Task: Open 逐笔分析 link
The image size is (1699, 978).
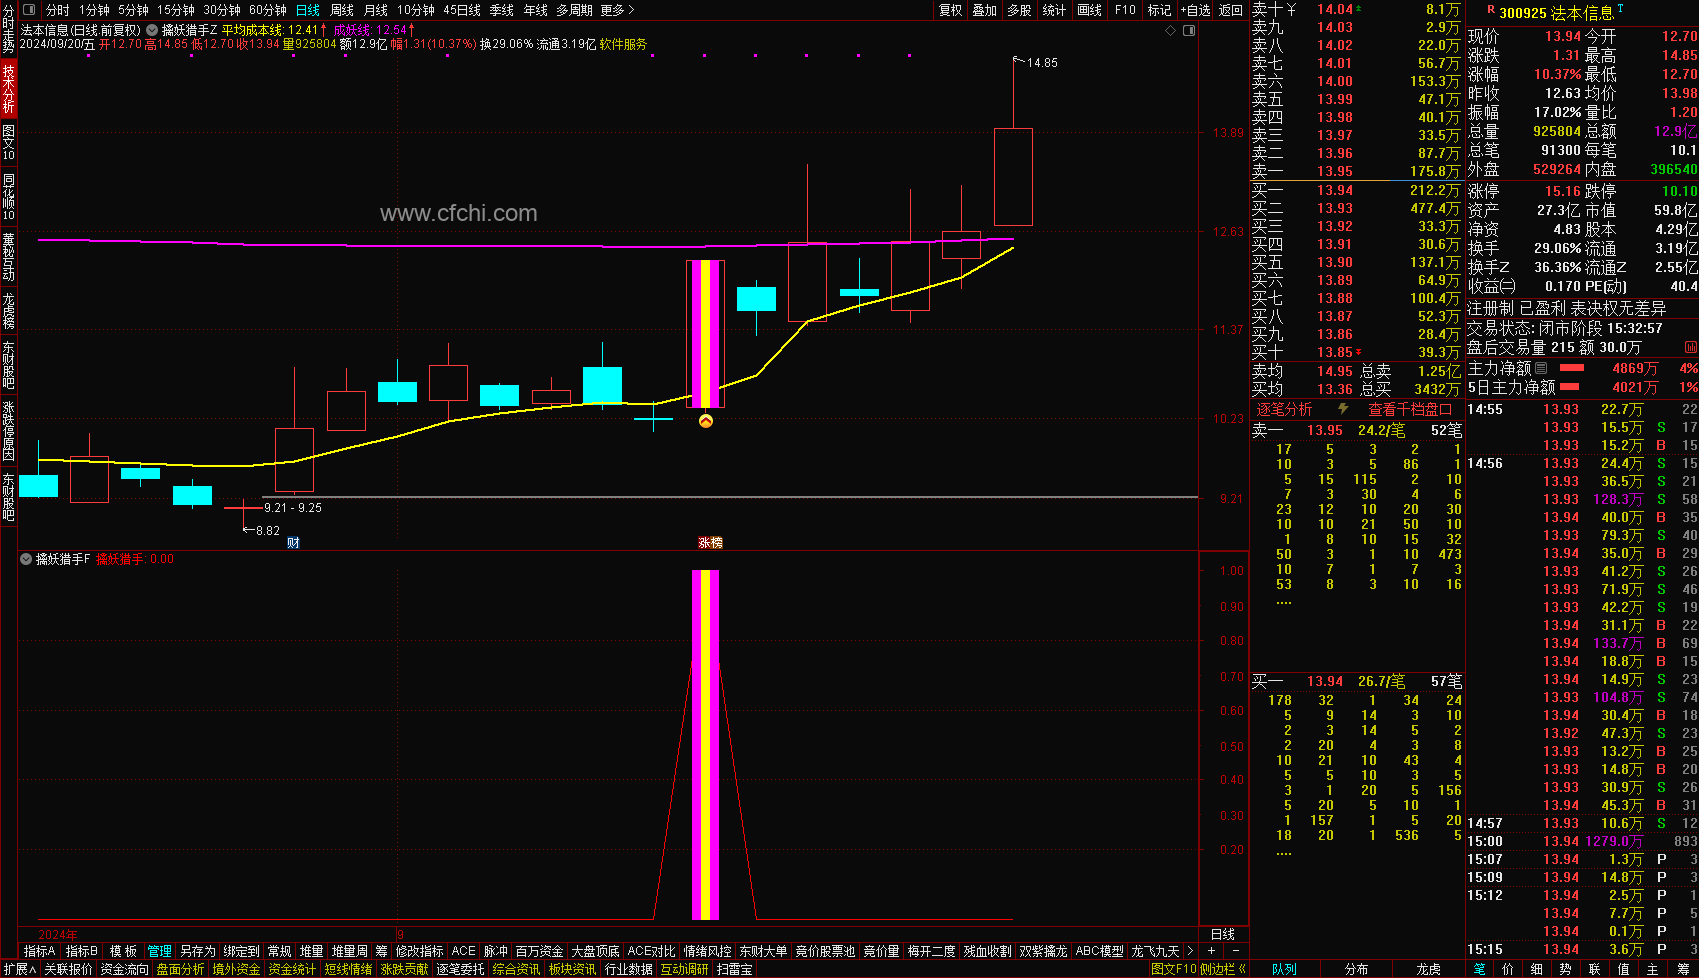Action: [x=1284, y=409]
